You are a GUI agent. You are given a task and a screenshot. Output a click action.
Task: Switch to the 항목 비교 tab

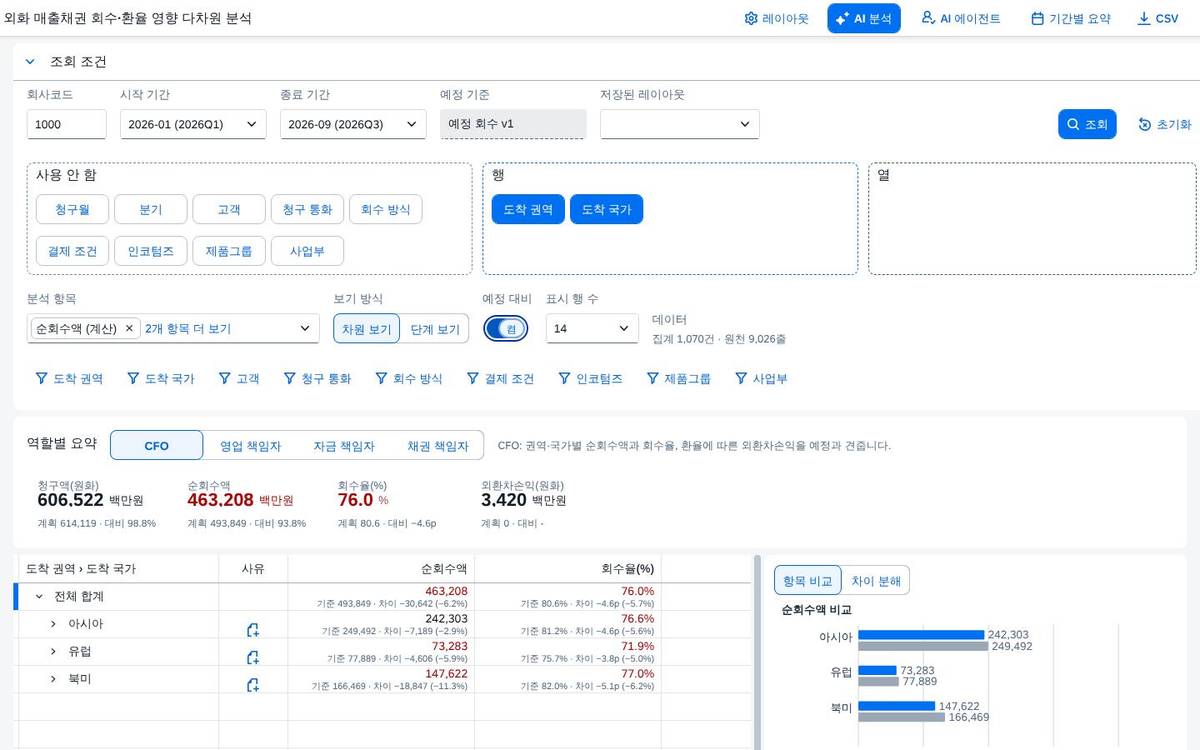[807, 581]
